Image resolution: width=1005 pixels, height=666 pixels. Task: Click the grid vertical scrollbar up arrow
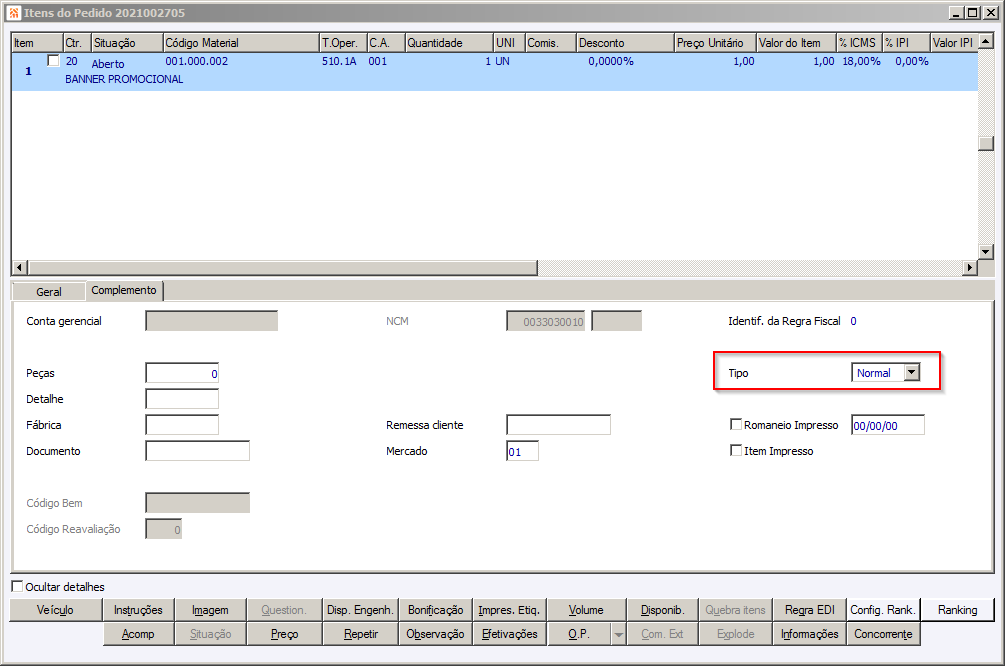pyautogui.click(x=986, y=42)
